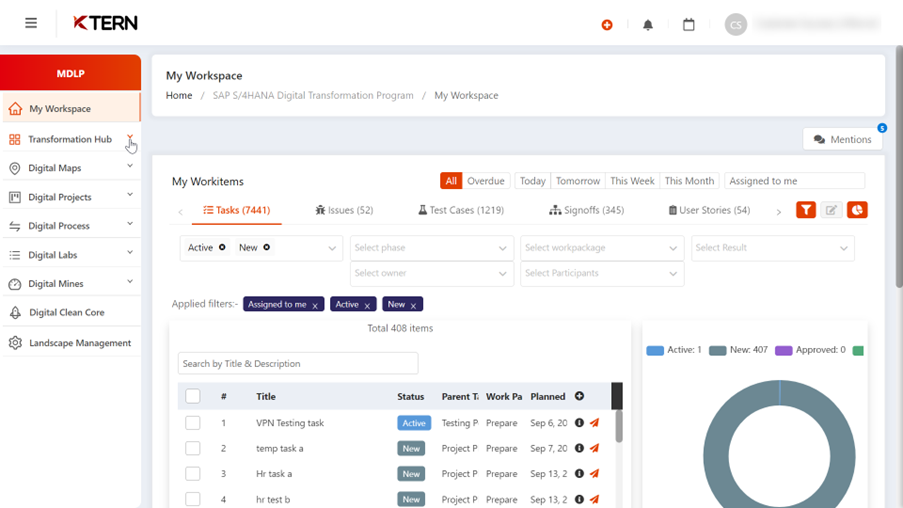Click the red plus create icon
The width and height of the screenshot is (903, 508).
click(x=607, y=25)
